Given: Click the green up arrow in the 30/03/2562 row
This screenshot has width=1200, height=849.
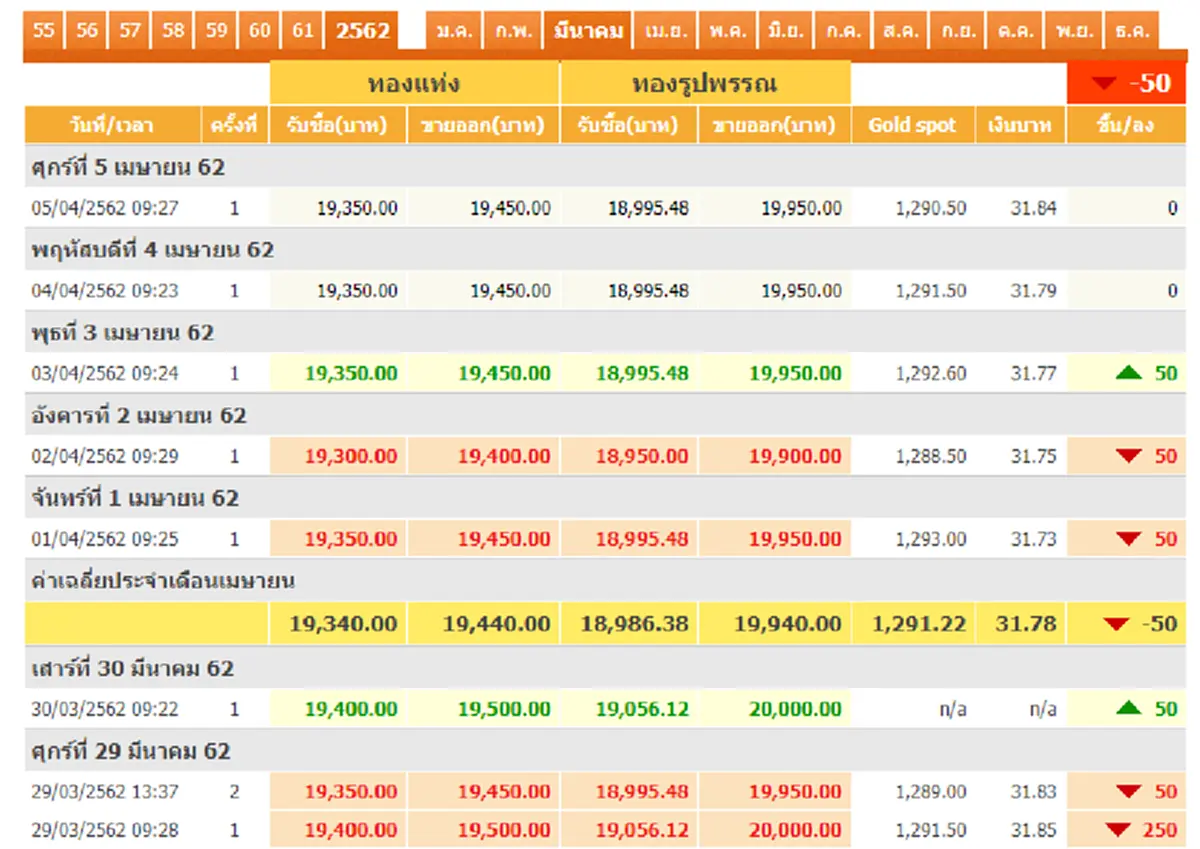Looking at the screenshot, I should pos(1128,708).
